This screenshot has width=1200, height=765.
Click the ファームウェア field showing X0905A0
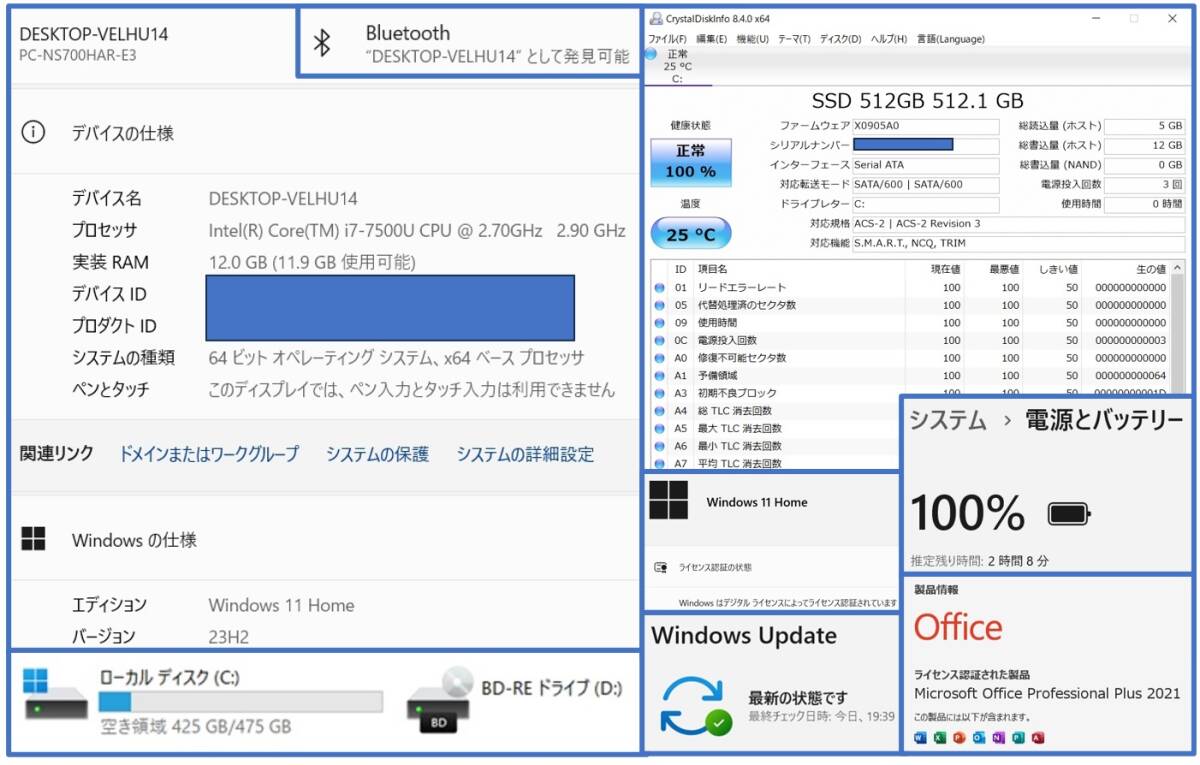tap(925, 126)
